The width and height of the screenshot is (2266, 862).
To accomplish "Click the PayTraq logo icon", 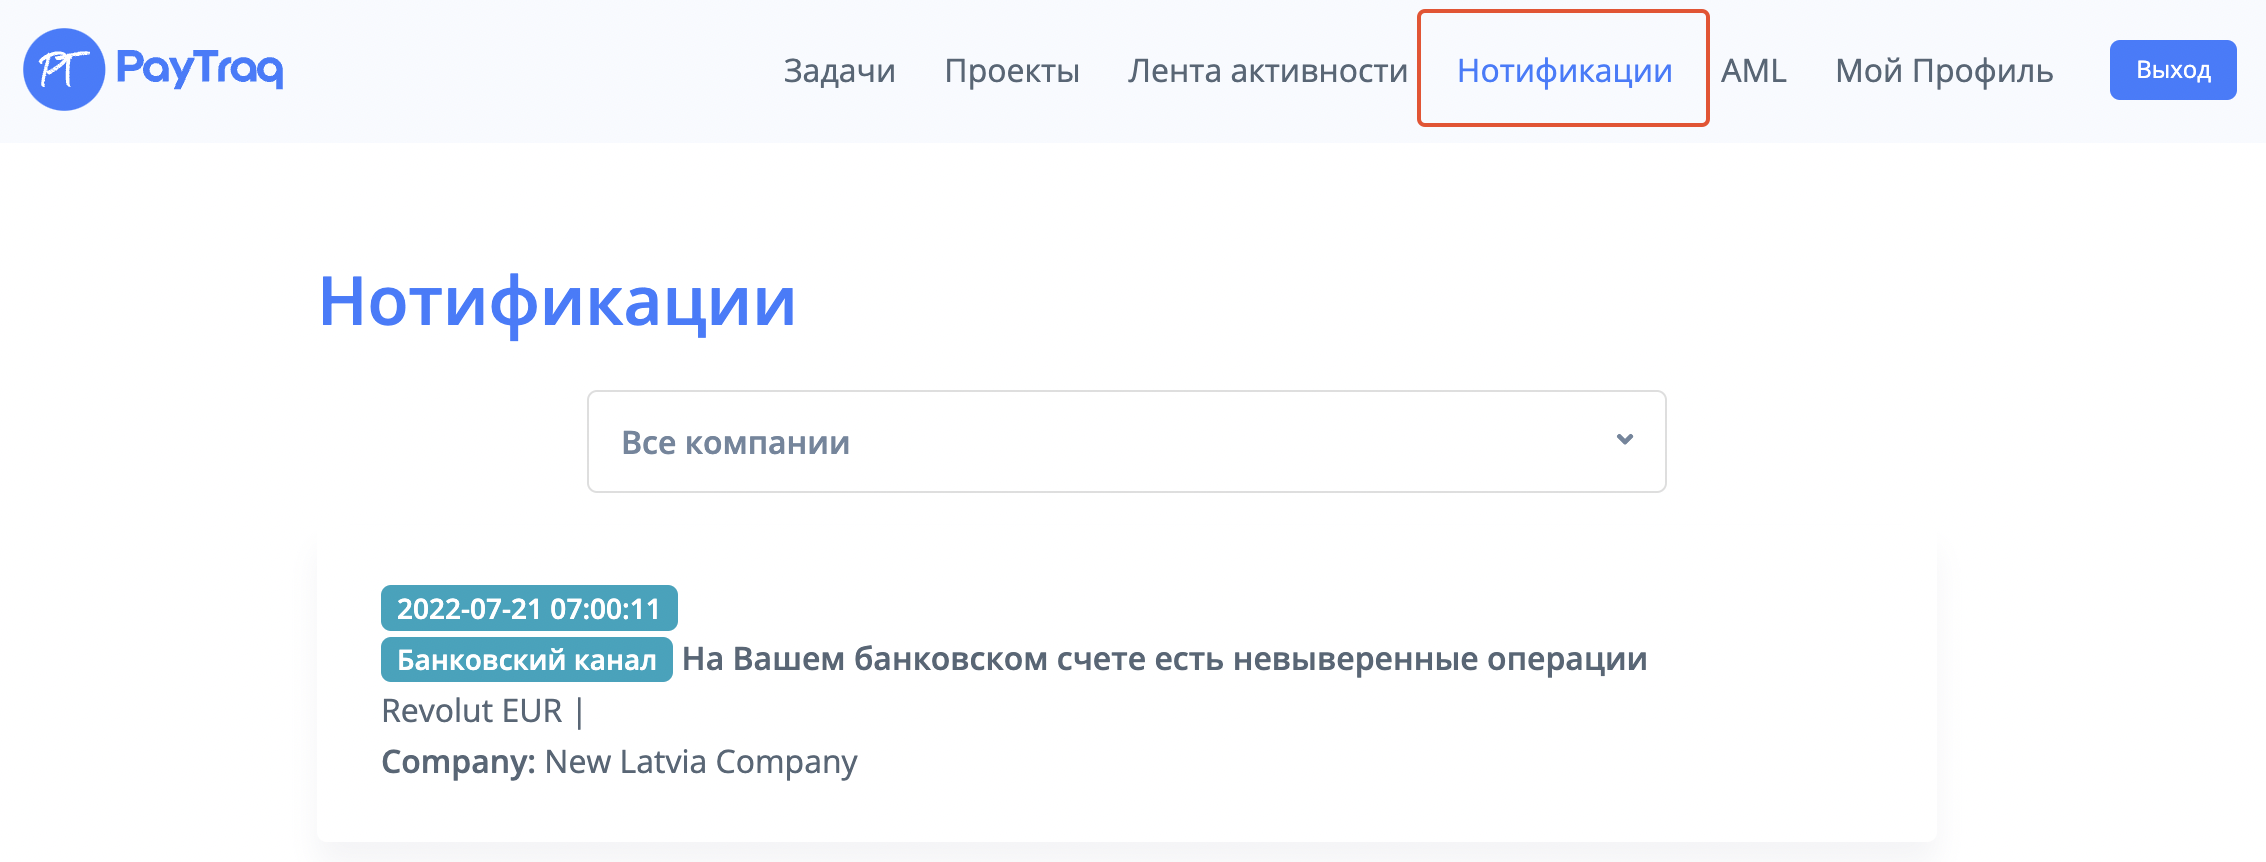I will (64, 69).
